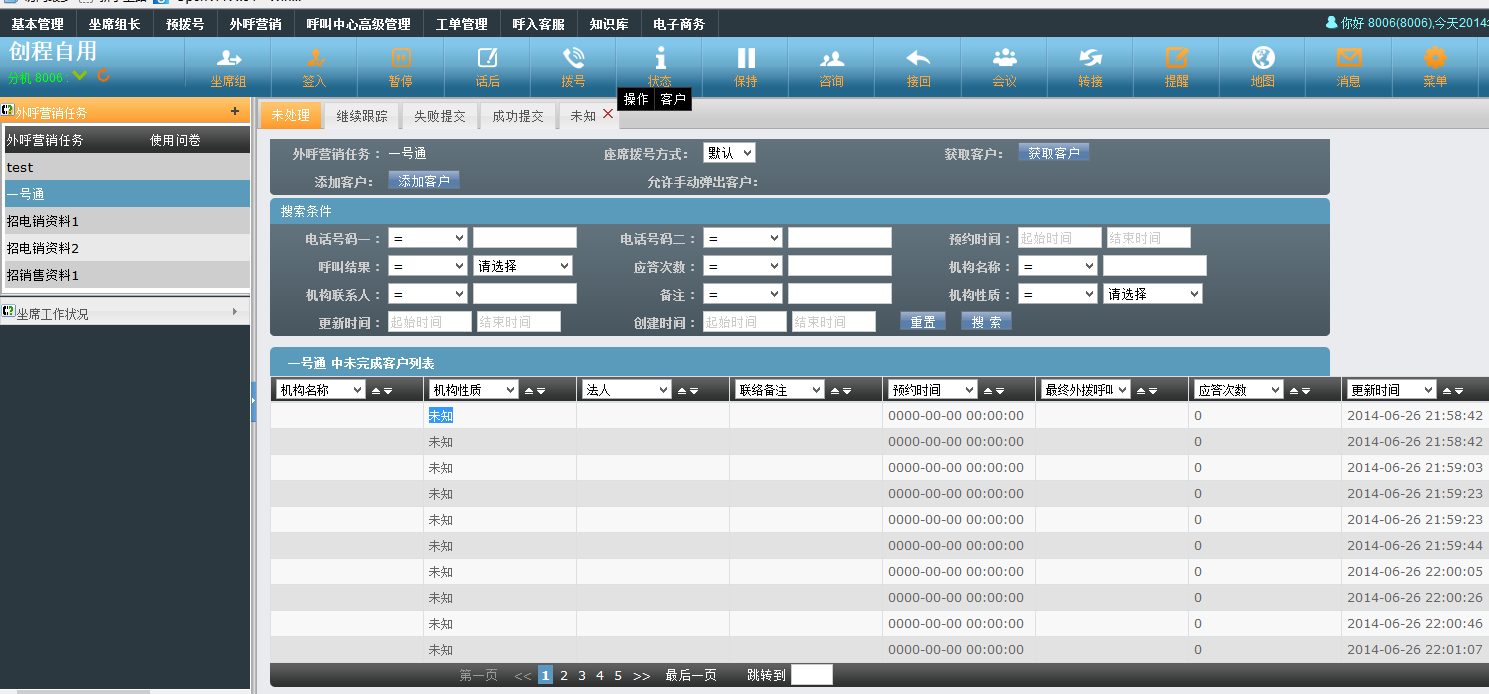Image resolution: width=1489 pixels, height=694 pixels.
Task: Open the 会议 (conference) icon
Action: click(1004, 58)
